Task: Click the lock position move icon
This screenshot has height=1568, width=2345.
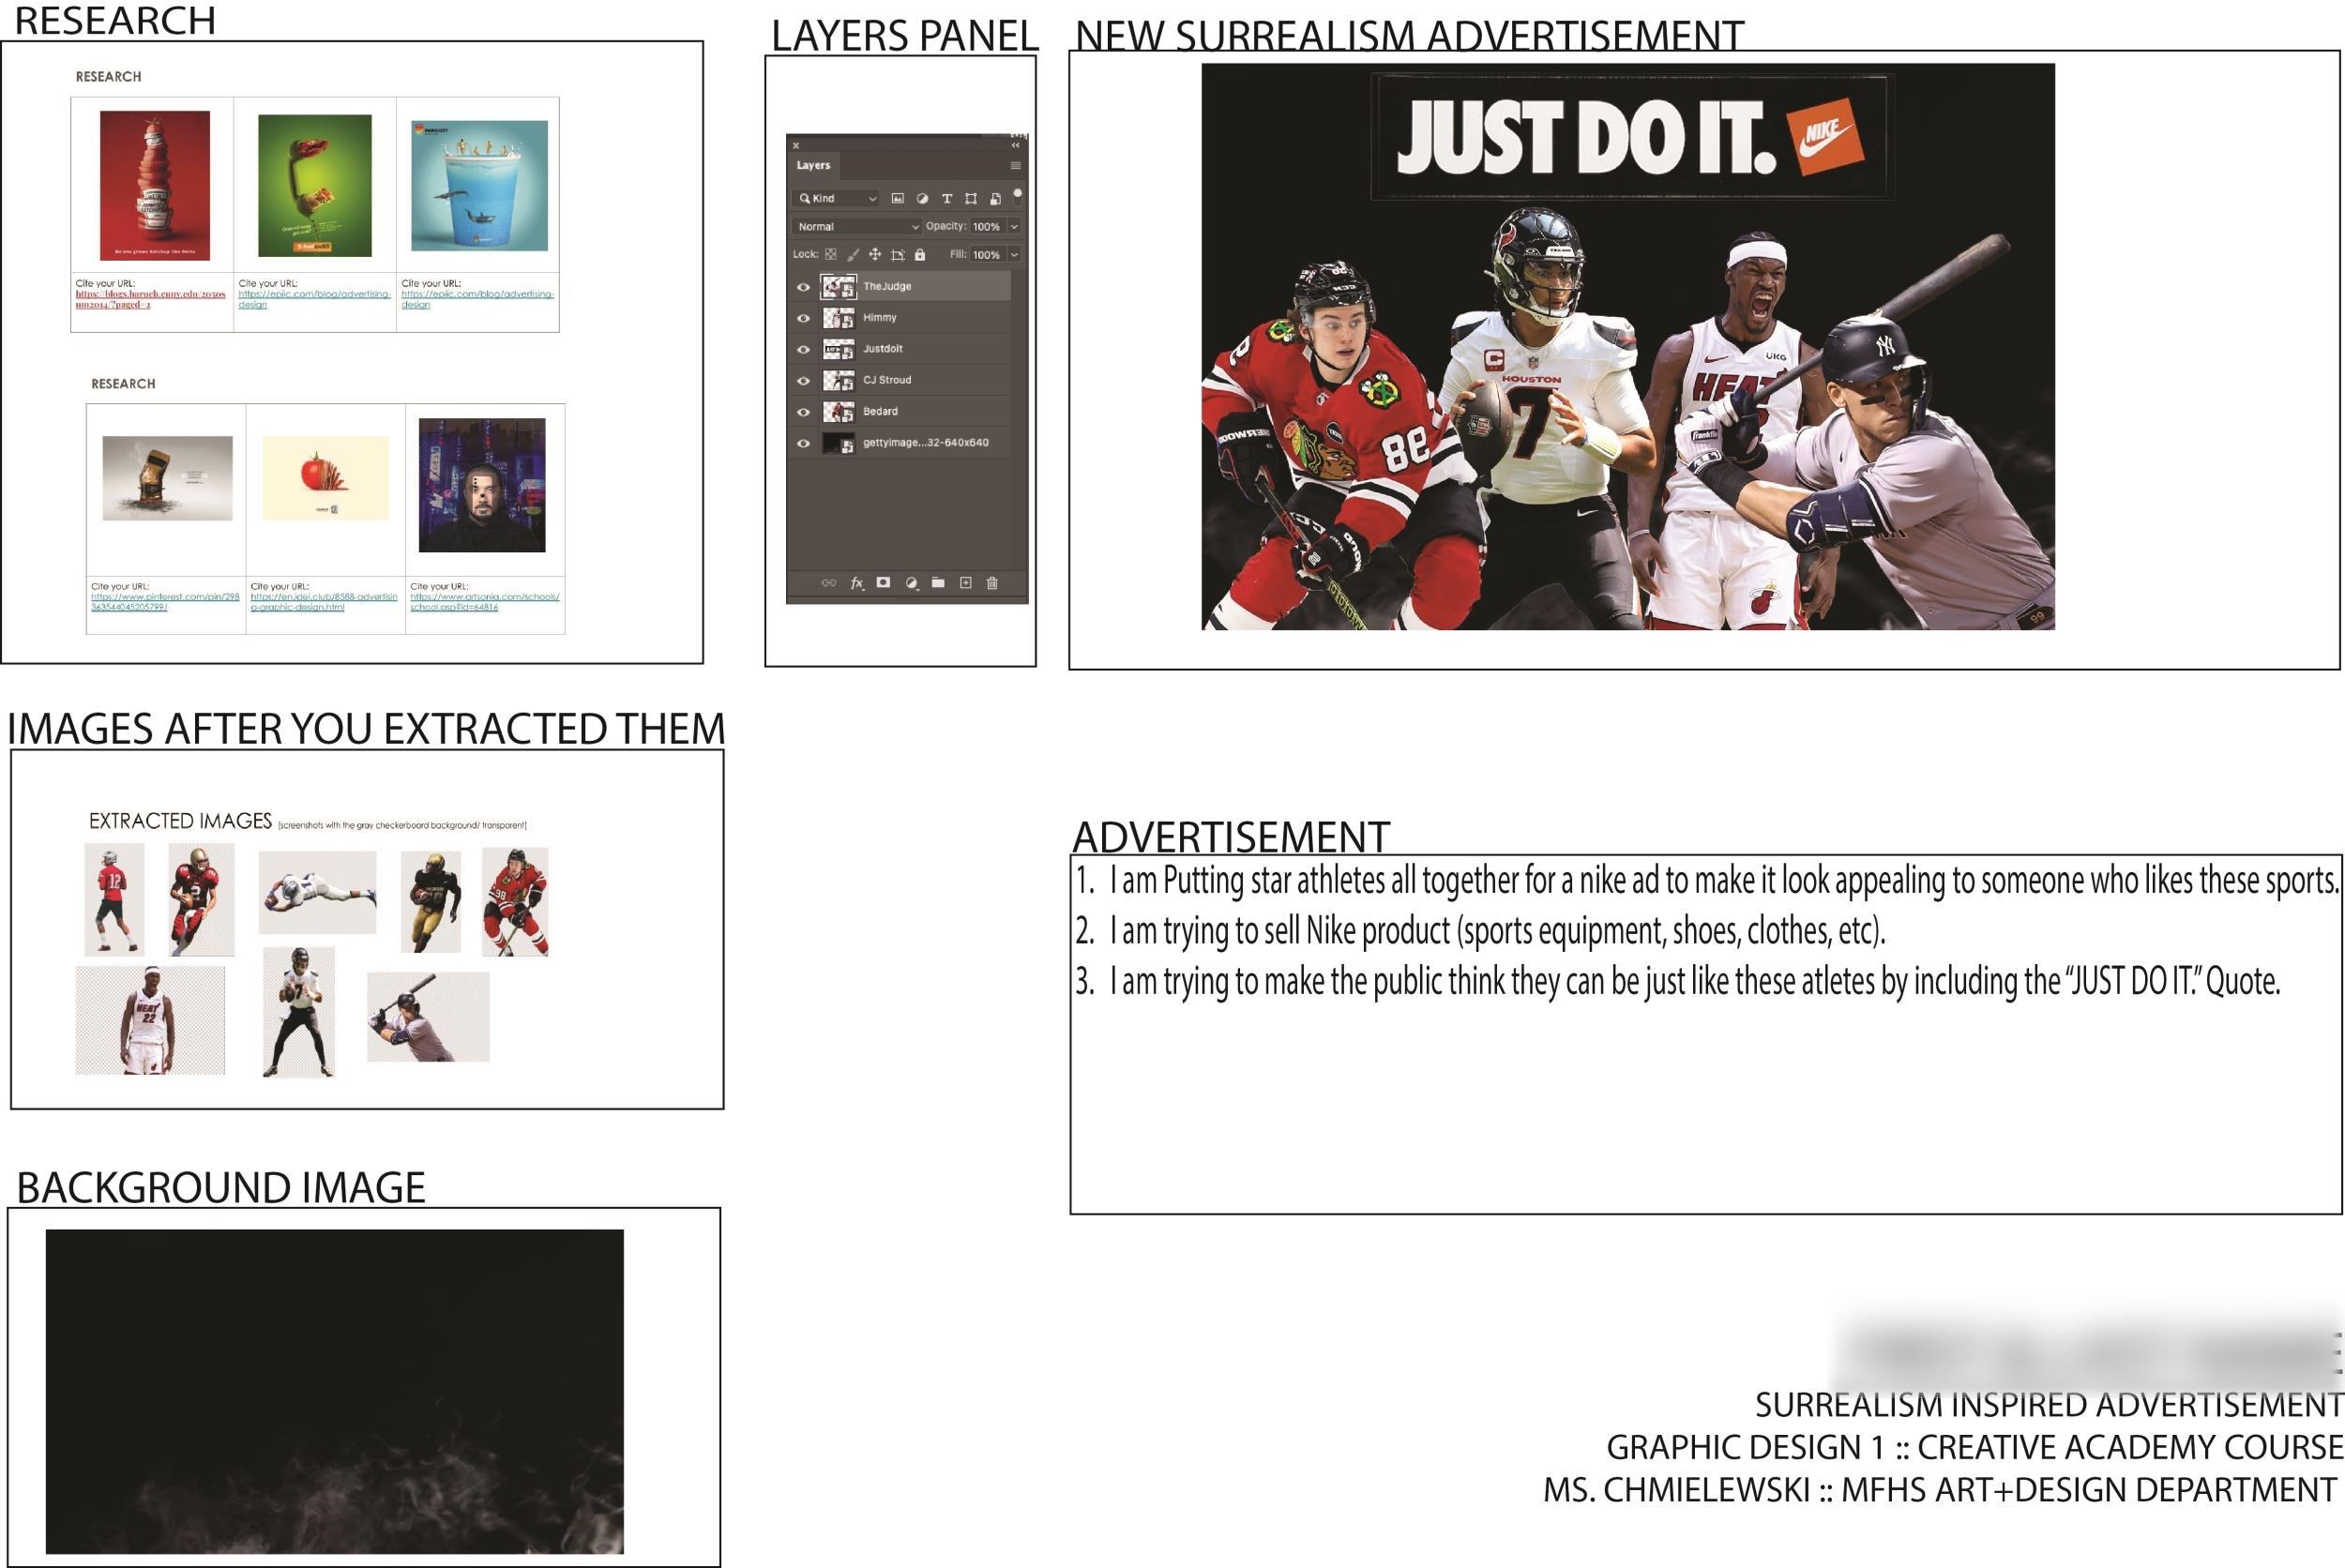Action: coord(875,255)
